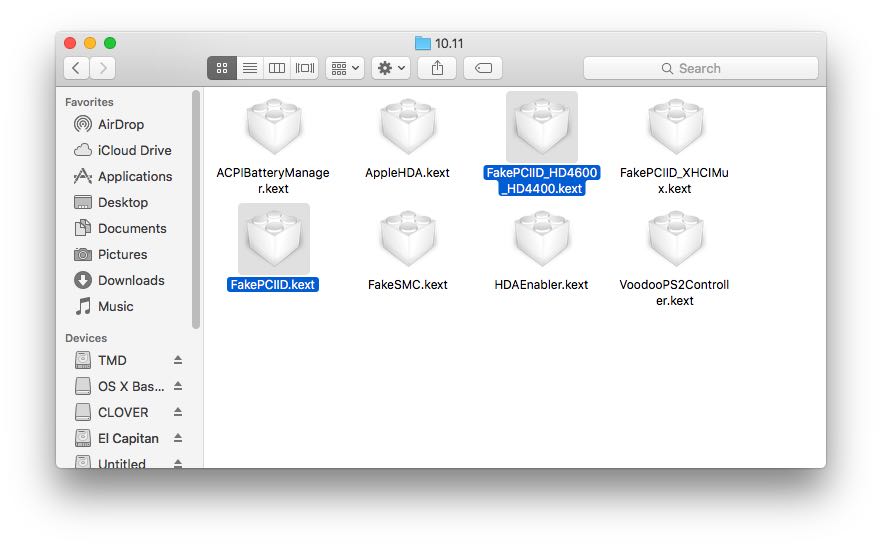The height and width of the screenshot is (548, 882).
Task: Minimize the Finder window
Action: [90, 43]
